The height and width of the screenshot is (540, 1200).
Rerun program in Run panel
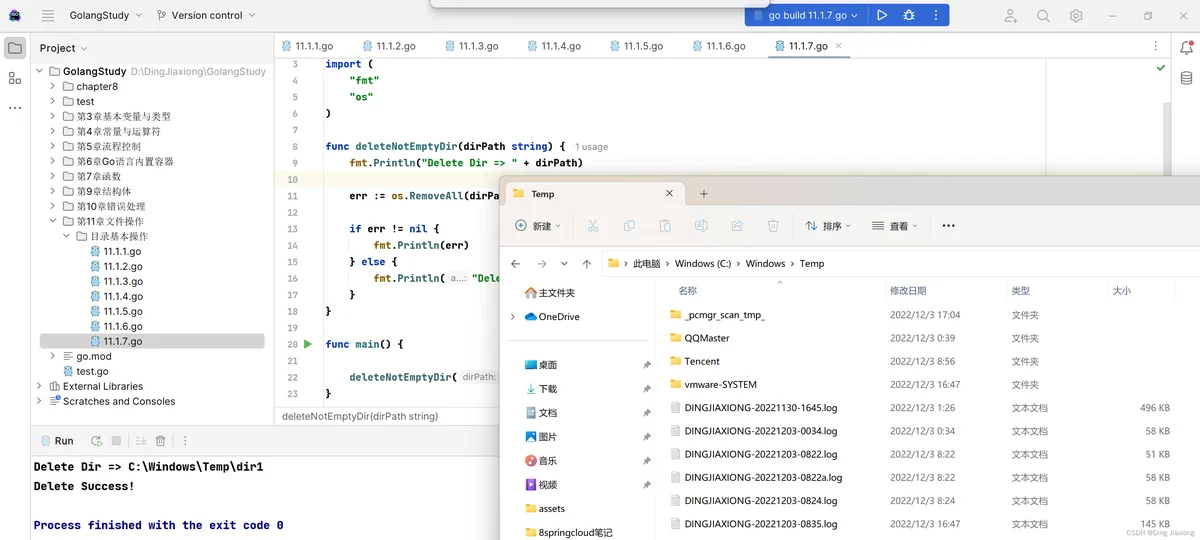pos(96,441)
